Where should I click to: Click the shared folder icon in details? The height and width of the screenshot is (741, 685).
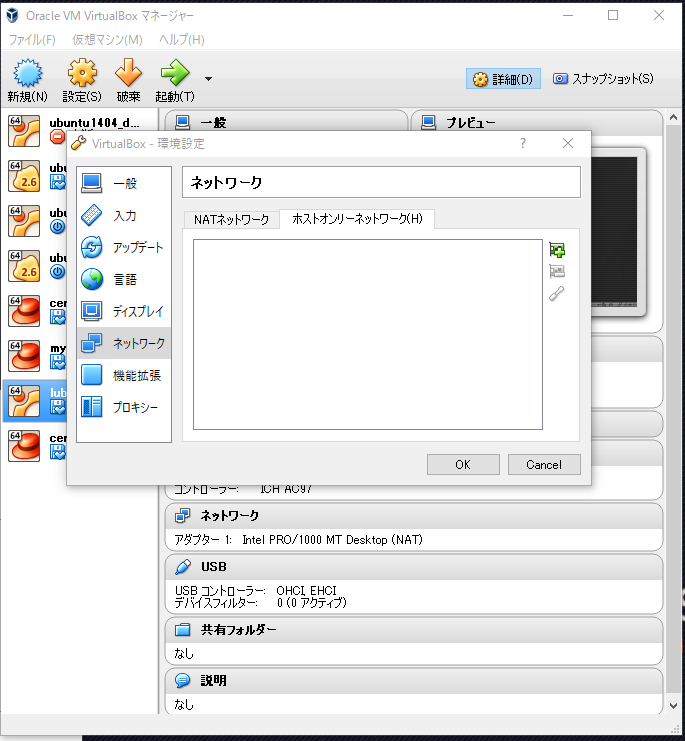pos(182,629)
